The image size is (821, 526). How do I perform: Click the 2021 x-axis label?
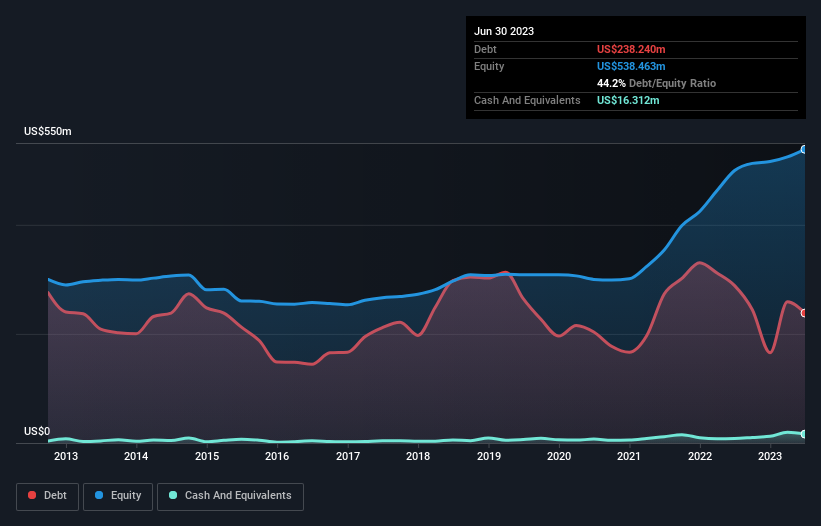[x=629, y=456]
